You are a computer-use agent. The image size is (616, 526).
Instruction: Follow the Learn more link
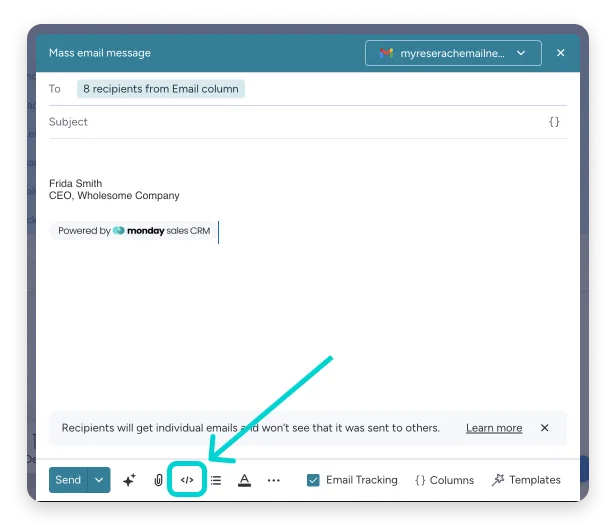point(494,428)
